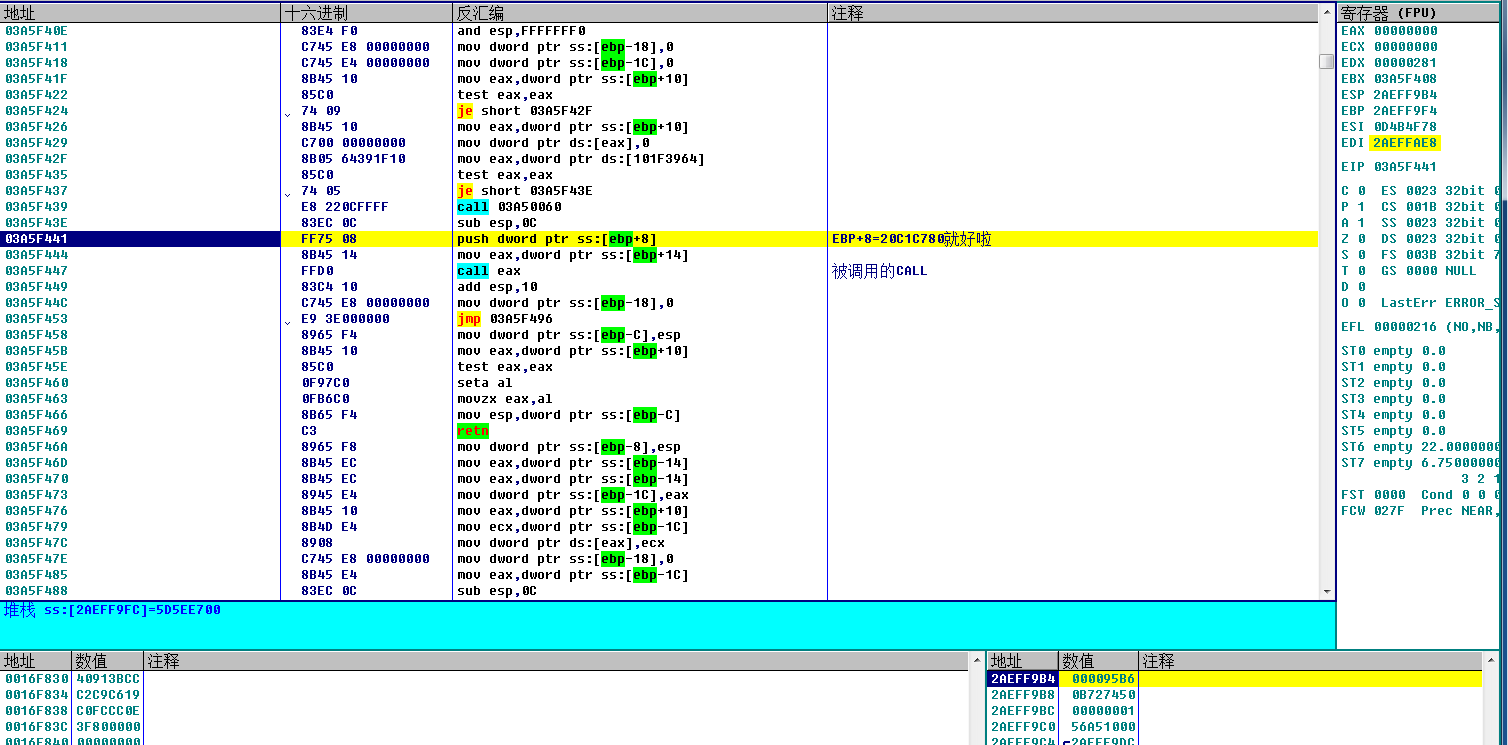Select mov eax,dword ptr ds:[101F3964]
Screen dimensions: 1508x745
(581, 159)
